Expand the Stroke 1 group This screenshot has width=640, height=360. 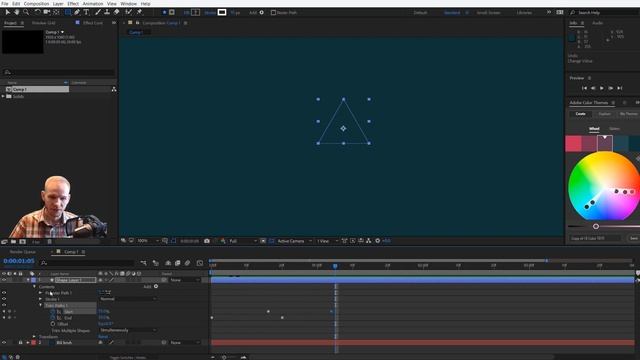[40, 299]
